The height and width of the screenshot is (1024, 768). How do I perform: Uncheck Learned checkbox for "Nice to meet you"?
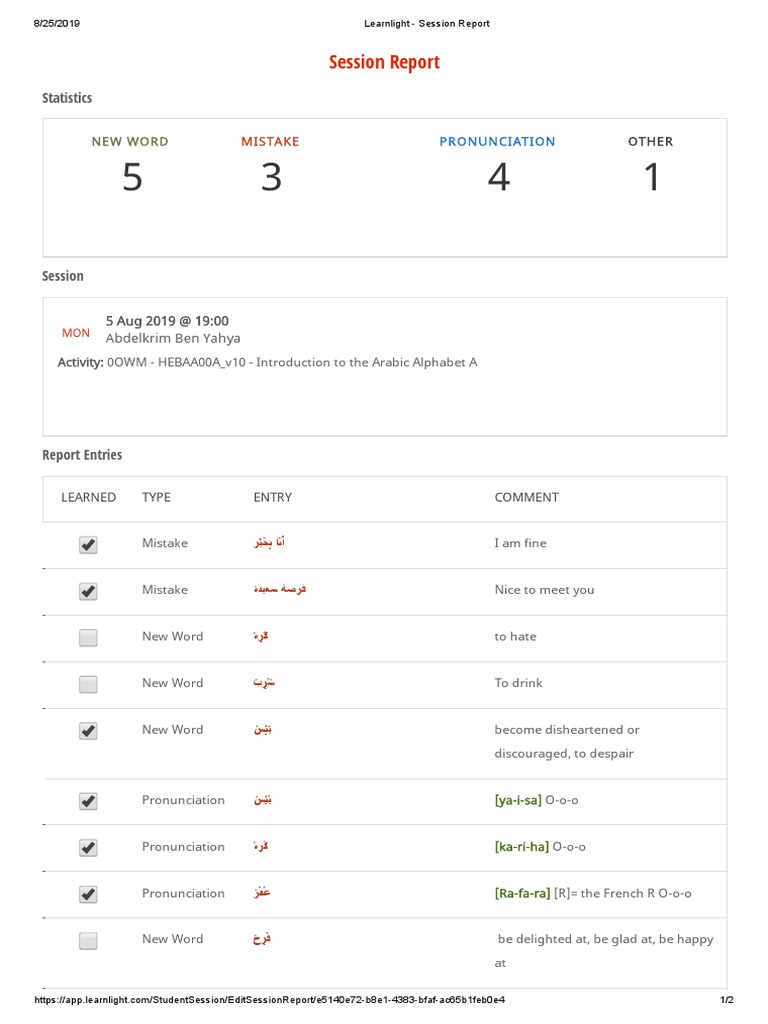point(88,591)
